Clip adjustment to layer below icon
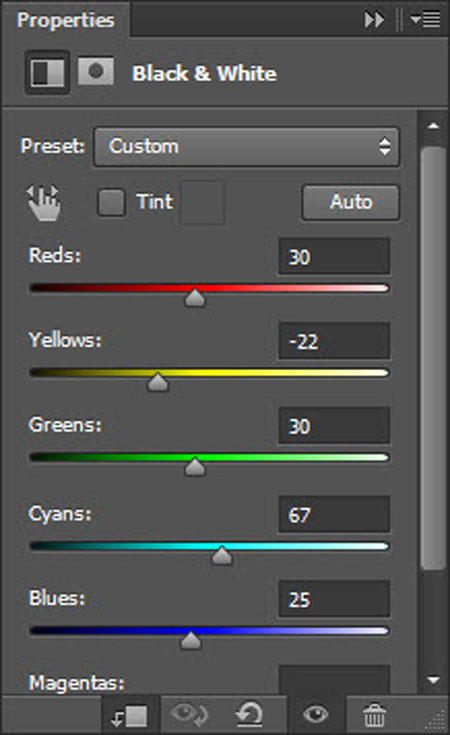This screenshot has height=735, width=450. tap(130, 716)
